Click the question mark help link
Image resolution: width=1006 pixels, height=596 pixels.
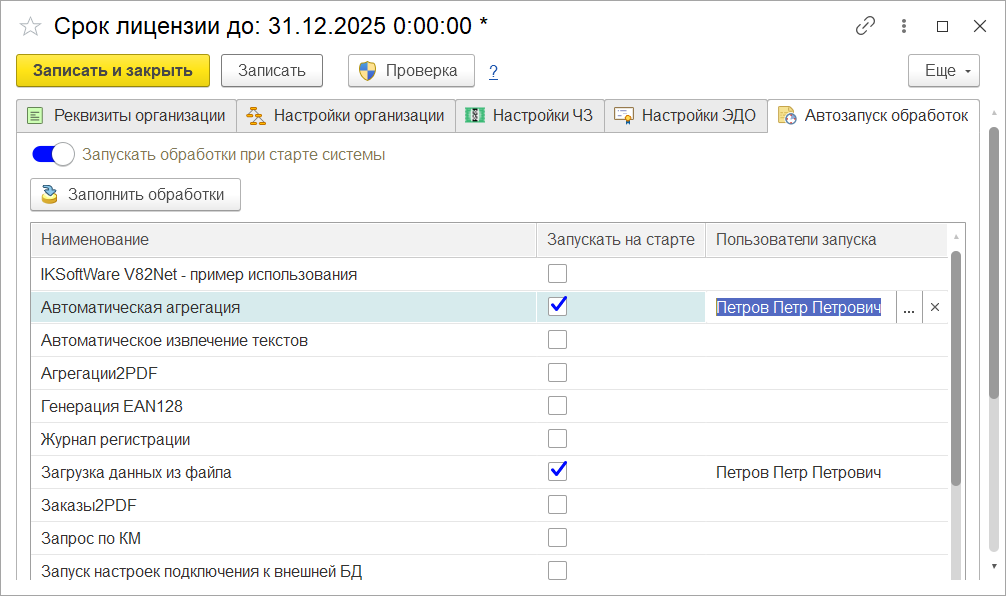point(493,71)
